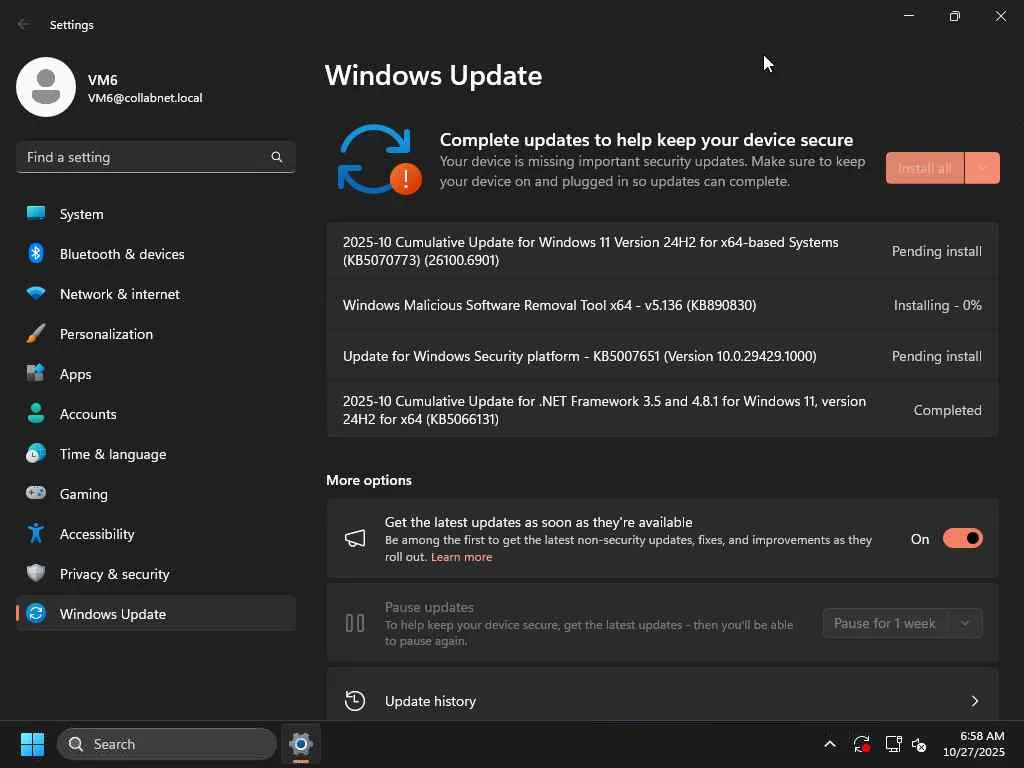
Task: Show hidden tray icons chevron
Action: [830, 744]
